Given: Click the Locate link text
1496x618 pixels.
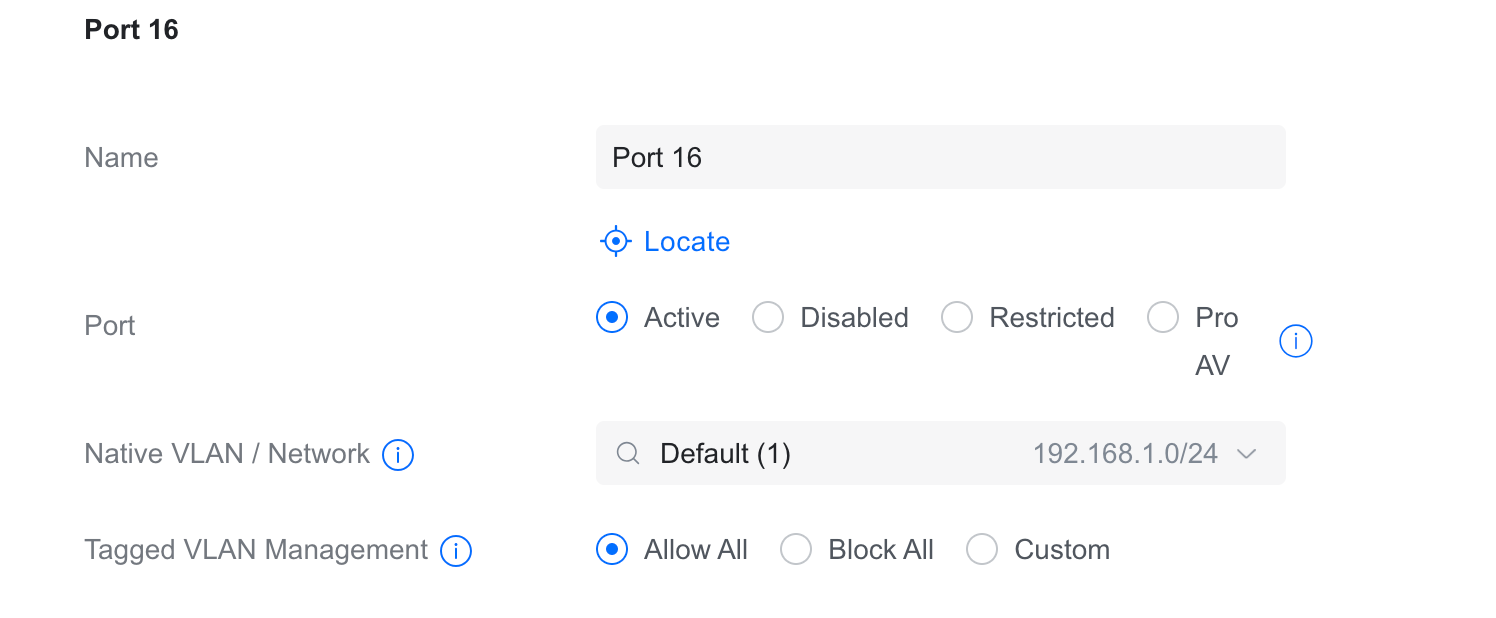Looking at the screenshot, I should (x=687, y=242).
